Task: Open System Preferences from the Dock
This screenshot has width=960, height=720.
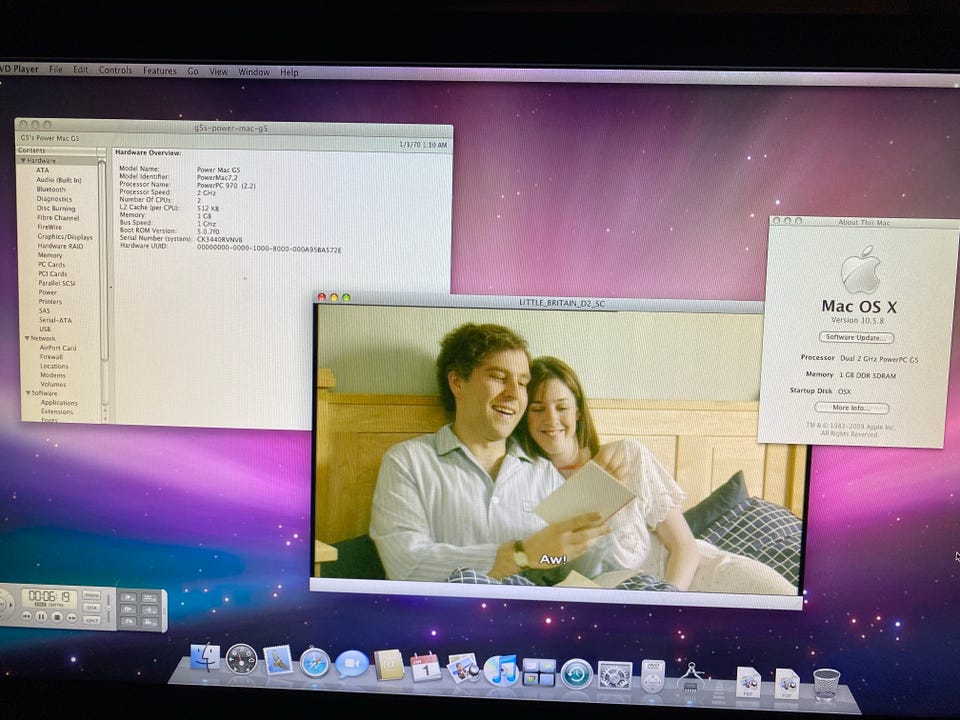Action: [615, 675]
